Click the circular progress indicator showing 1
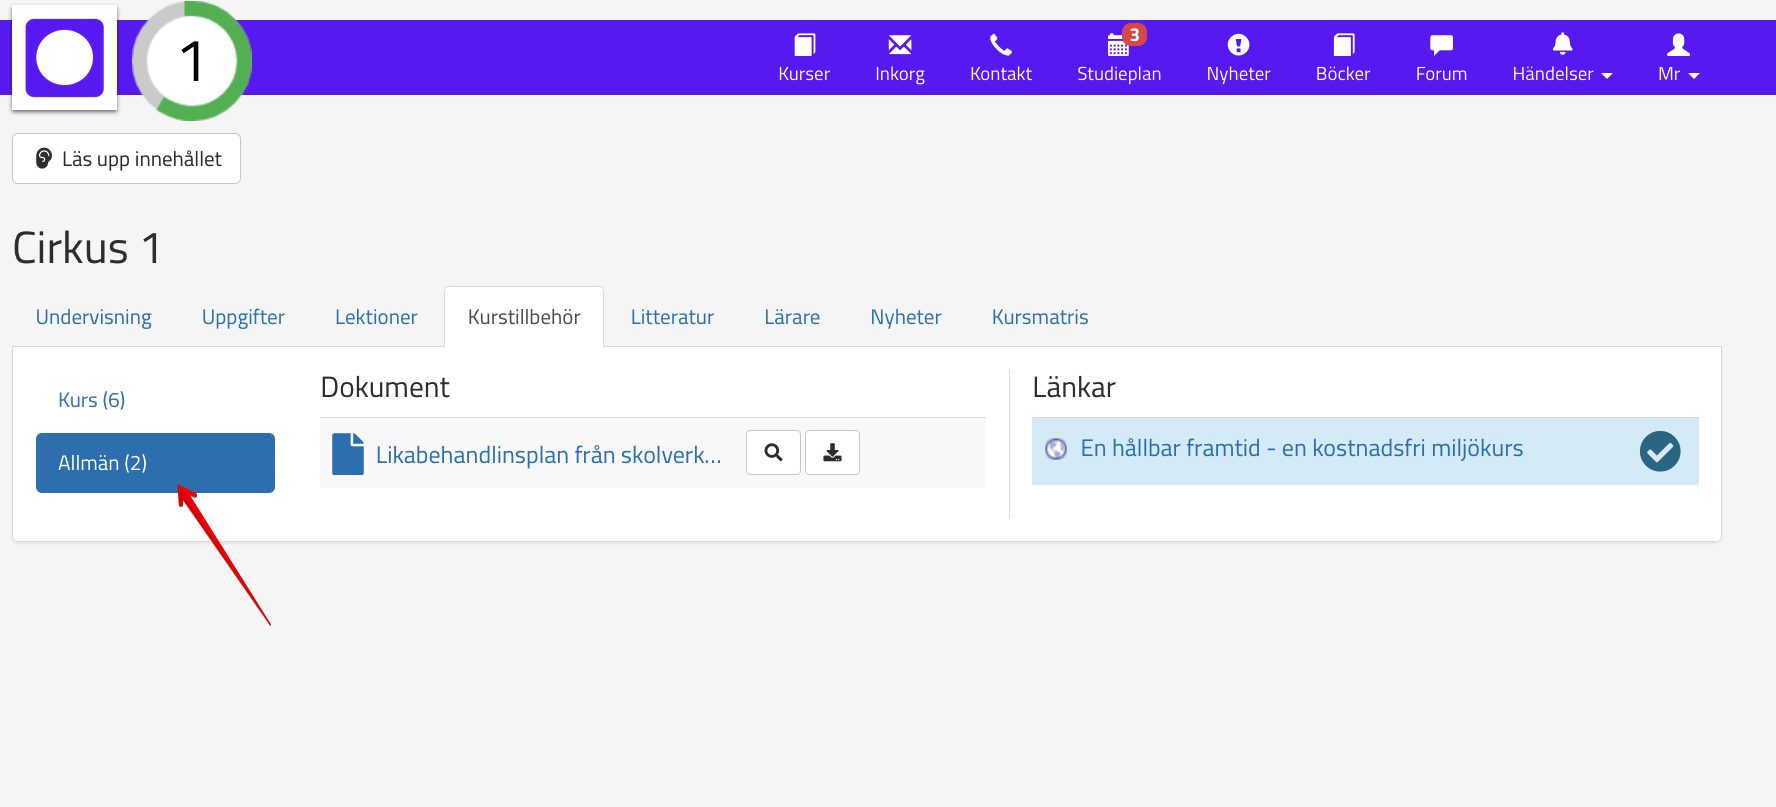The width and height of the screenshot is (1776, 807). click(x=192, y=61)
